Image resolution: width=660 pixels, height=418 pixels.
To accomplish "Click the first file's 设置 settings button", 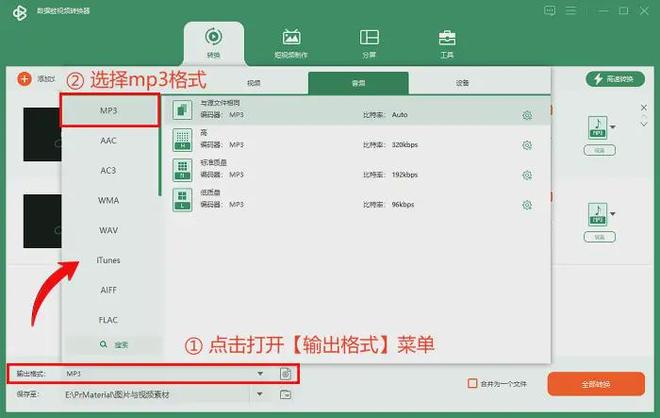I will coord(599,150).
